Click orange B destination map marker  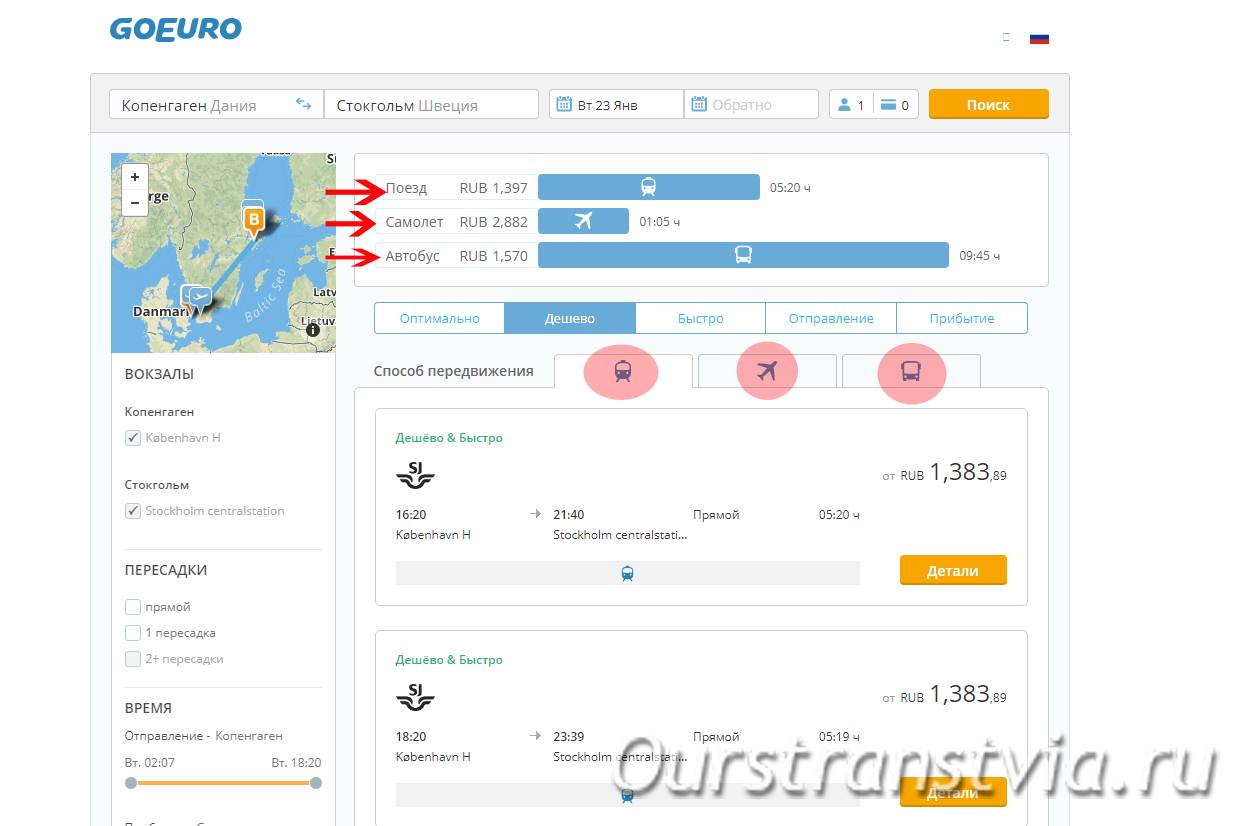pos(254,219)
